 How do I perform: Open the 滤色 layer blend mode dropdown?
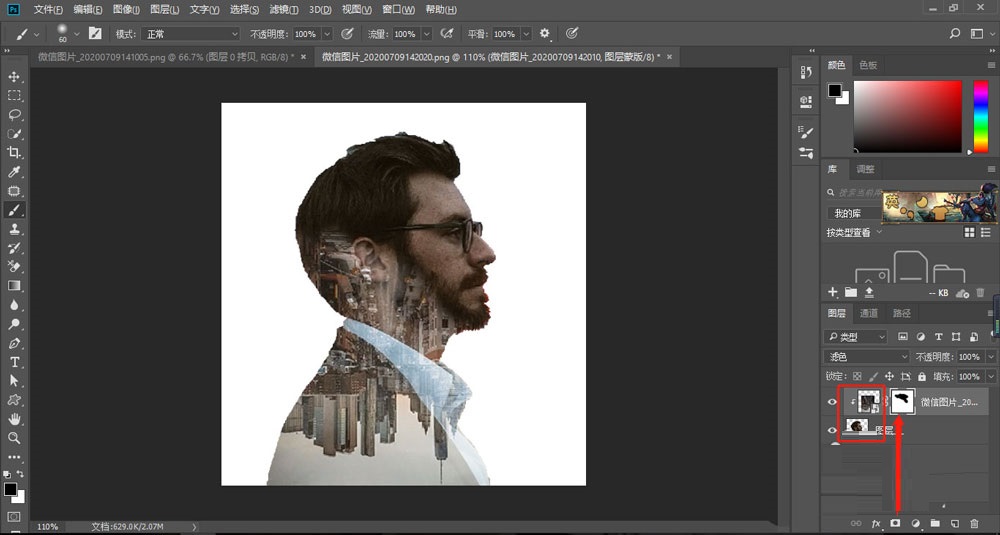[866, 357]
